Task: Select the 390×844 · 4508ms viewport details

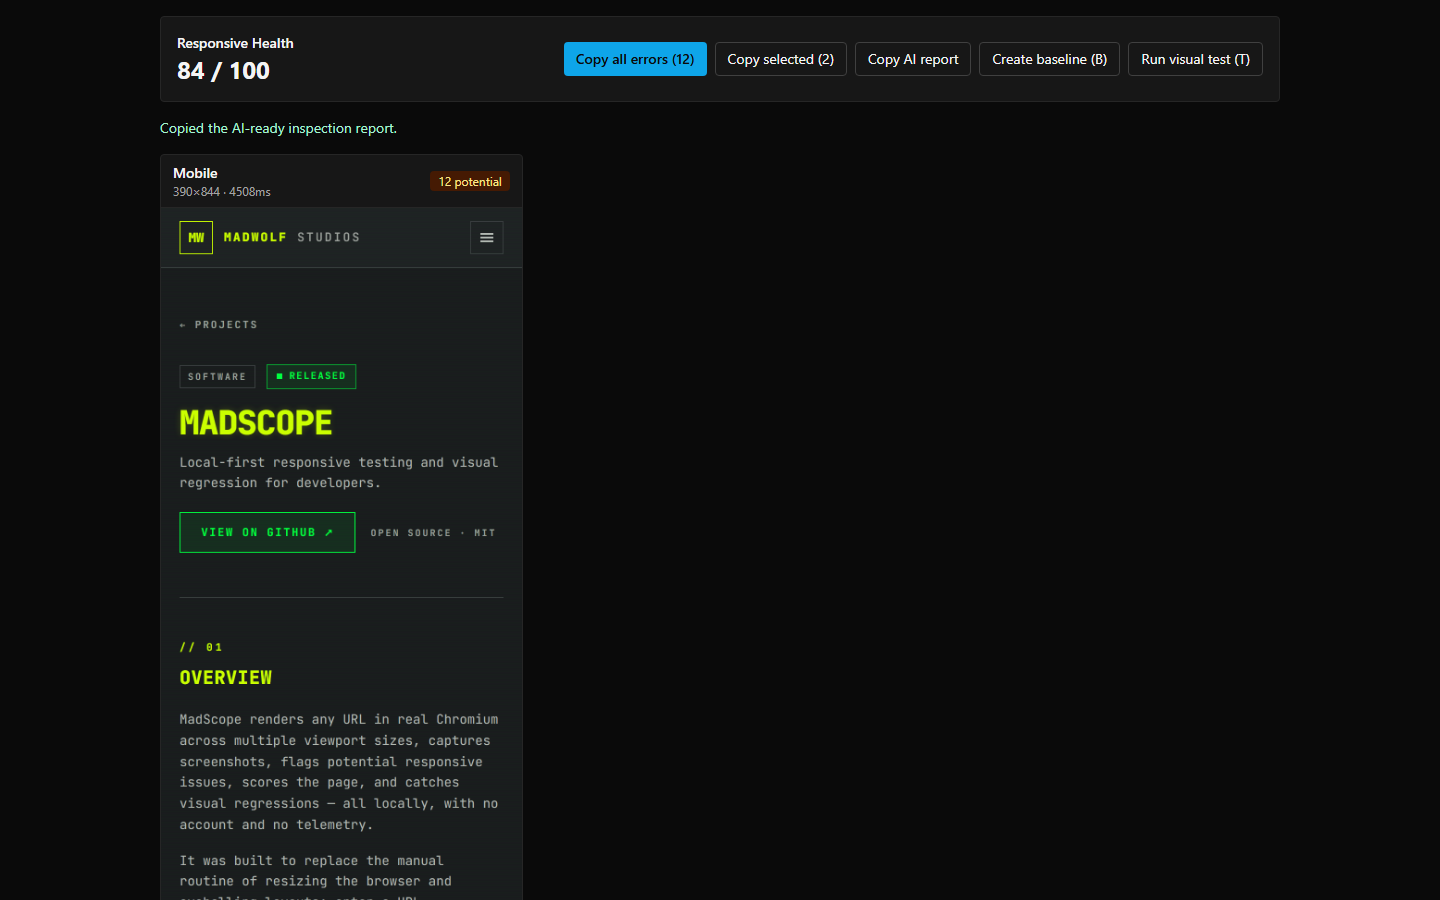Action: [x=222, y=192]
